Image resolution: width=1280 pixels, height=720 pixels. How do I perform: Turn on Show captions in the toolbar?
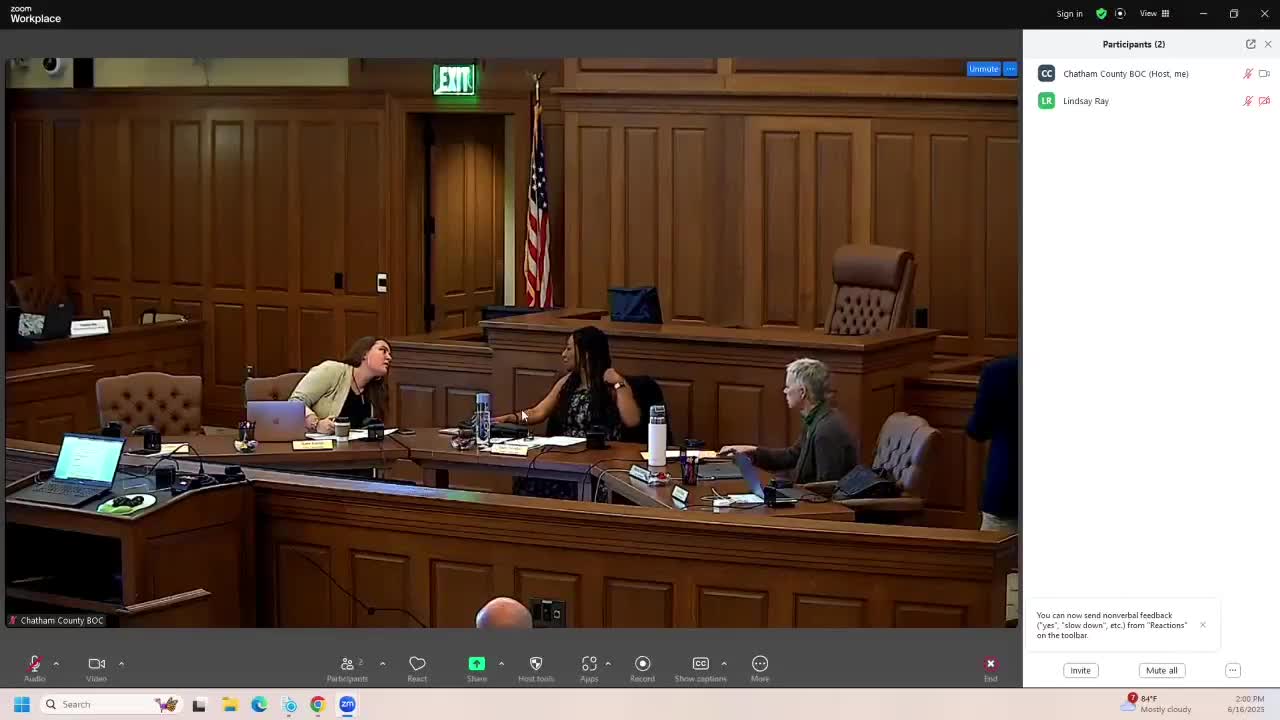[x=700, y=668]
